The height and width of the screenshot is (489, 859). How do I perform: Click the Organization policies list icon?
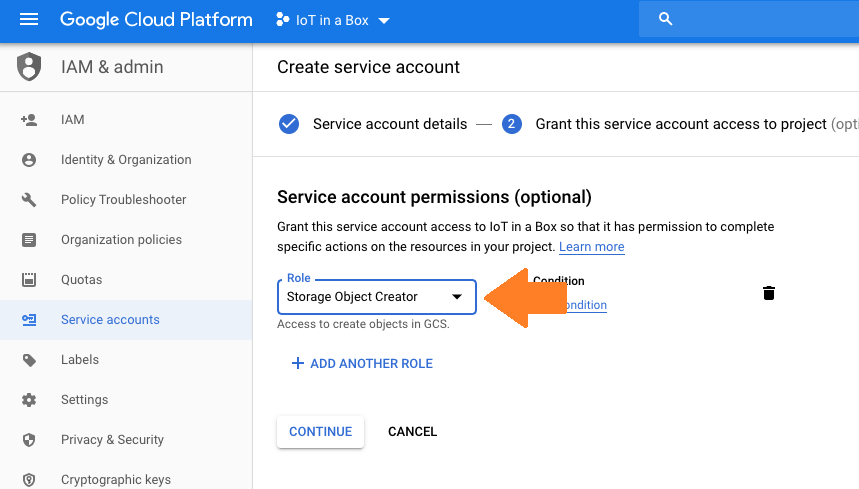pos(29,239)
